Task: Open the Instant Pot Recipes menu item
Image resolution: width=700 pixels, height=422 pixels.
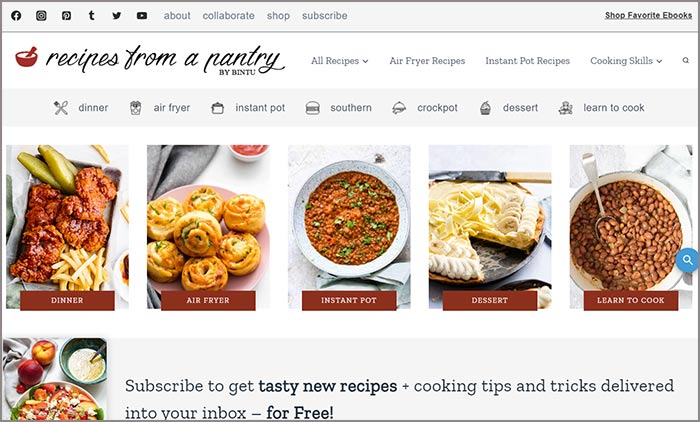Action: (528, 61)
